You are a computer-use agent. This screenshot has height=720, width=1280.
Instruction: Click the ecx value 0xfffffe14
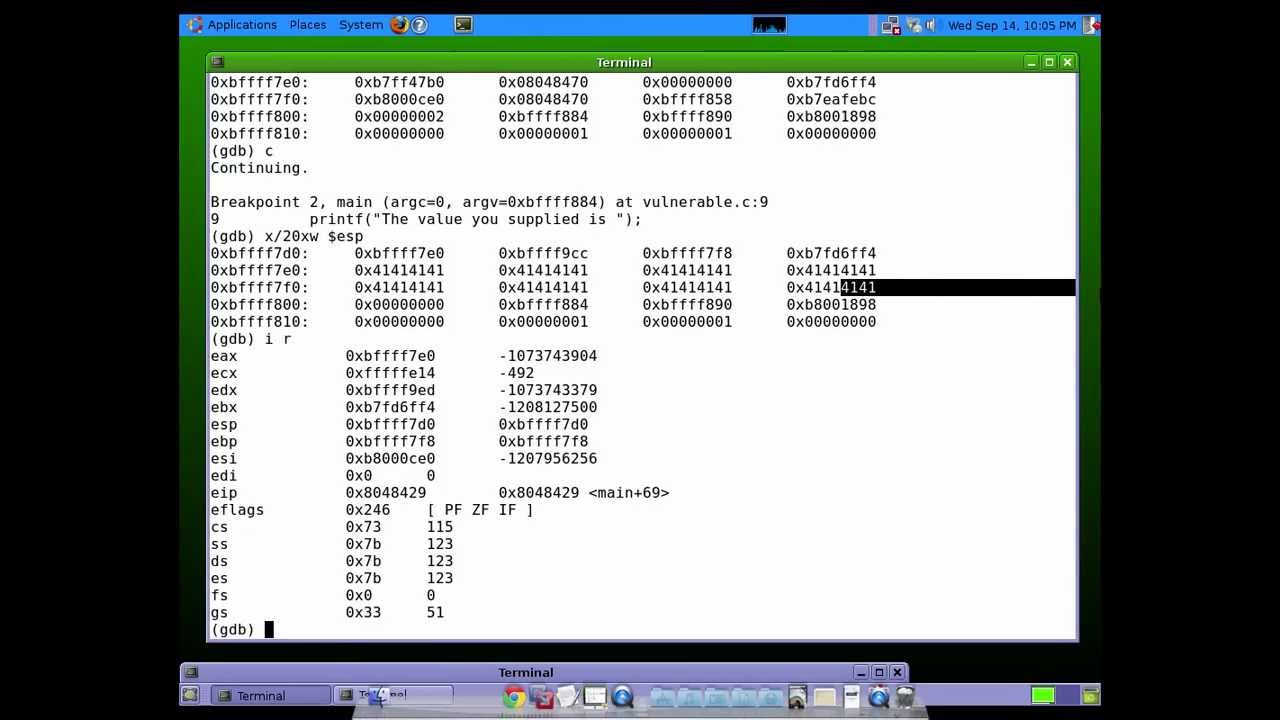pyautogui.click(x=390, y=374)
